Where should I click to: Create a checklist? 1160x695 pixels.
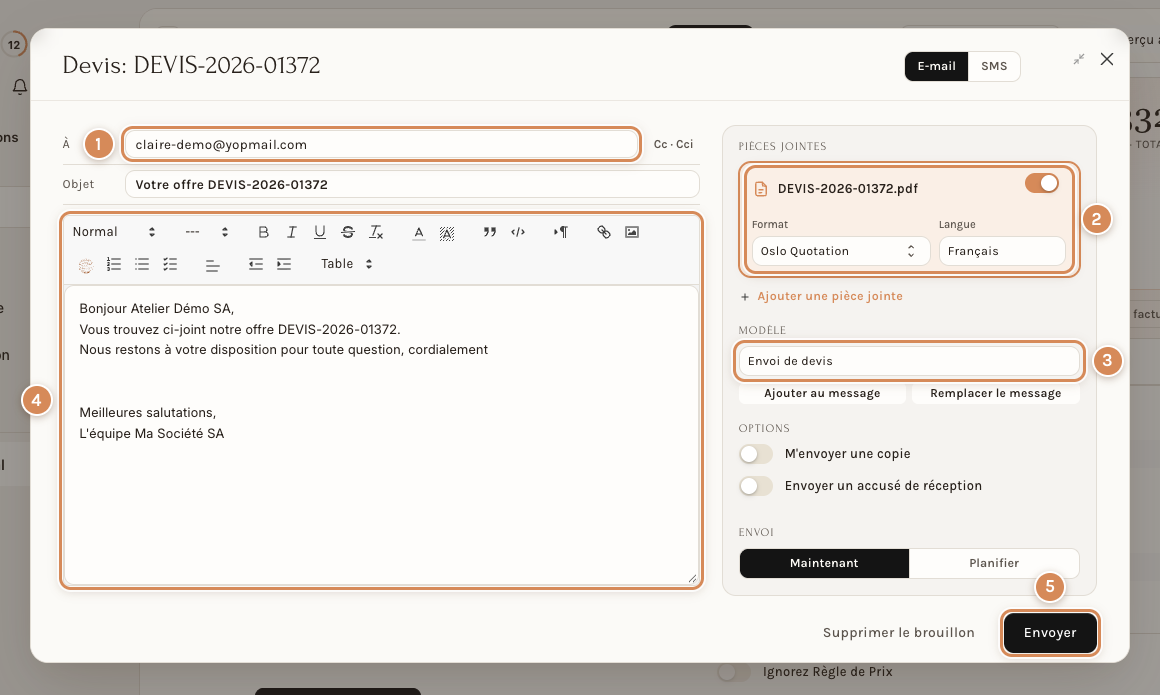[x=170, y=264]
